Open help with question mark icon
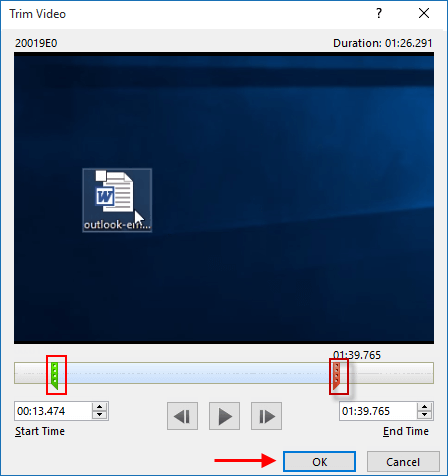 click(x=379, y=13)
